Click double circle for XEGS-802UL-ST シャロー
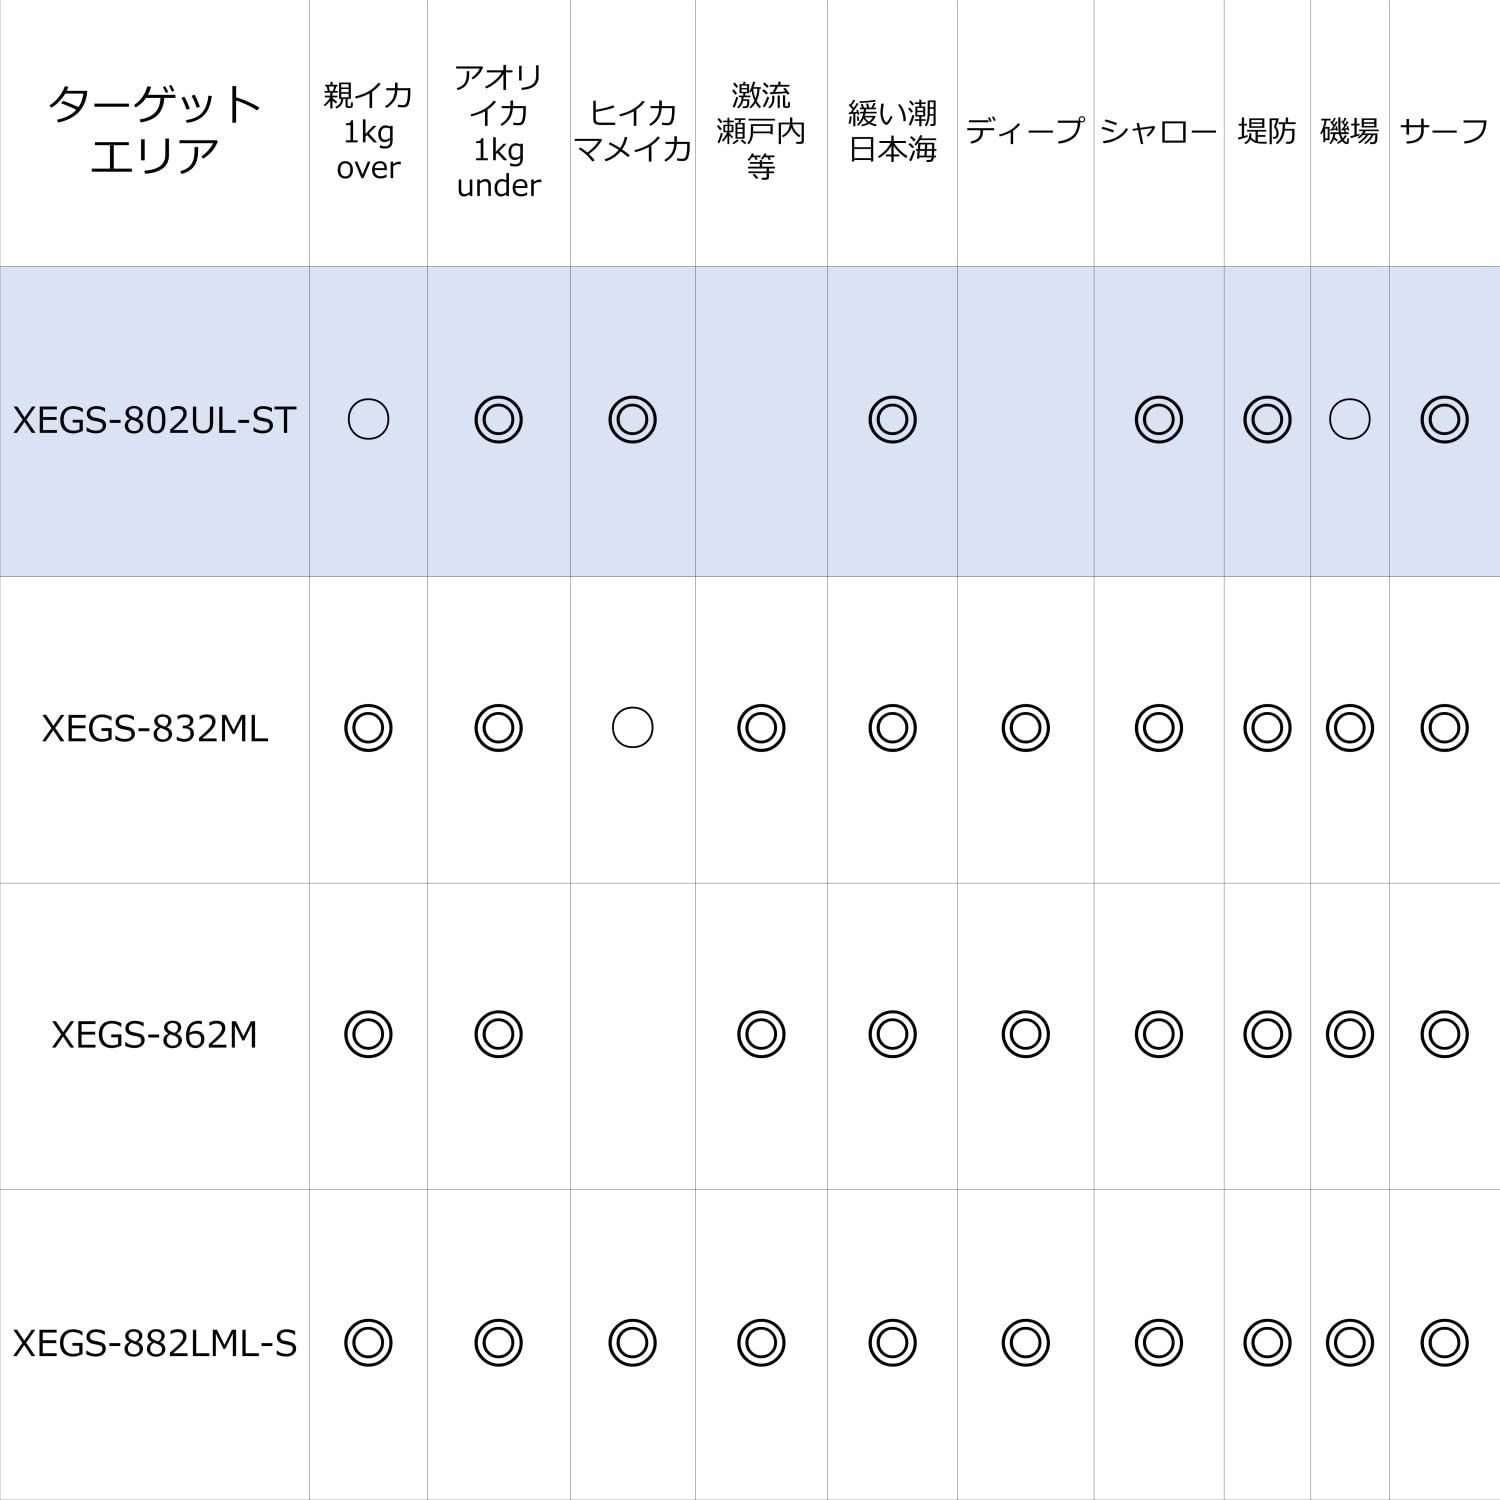The image size is (1500, 1500). pos(1158,420)
